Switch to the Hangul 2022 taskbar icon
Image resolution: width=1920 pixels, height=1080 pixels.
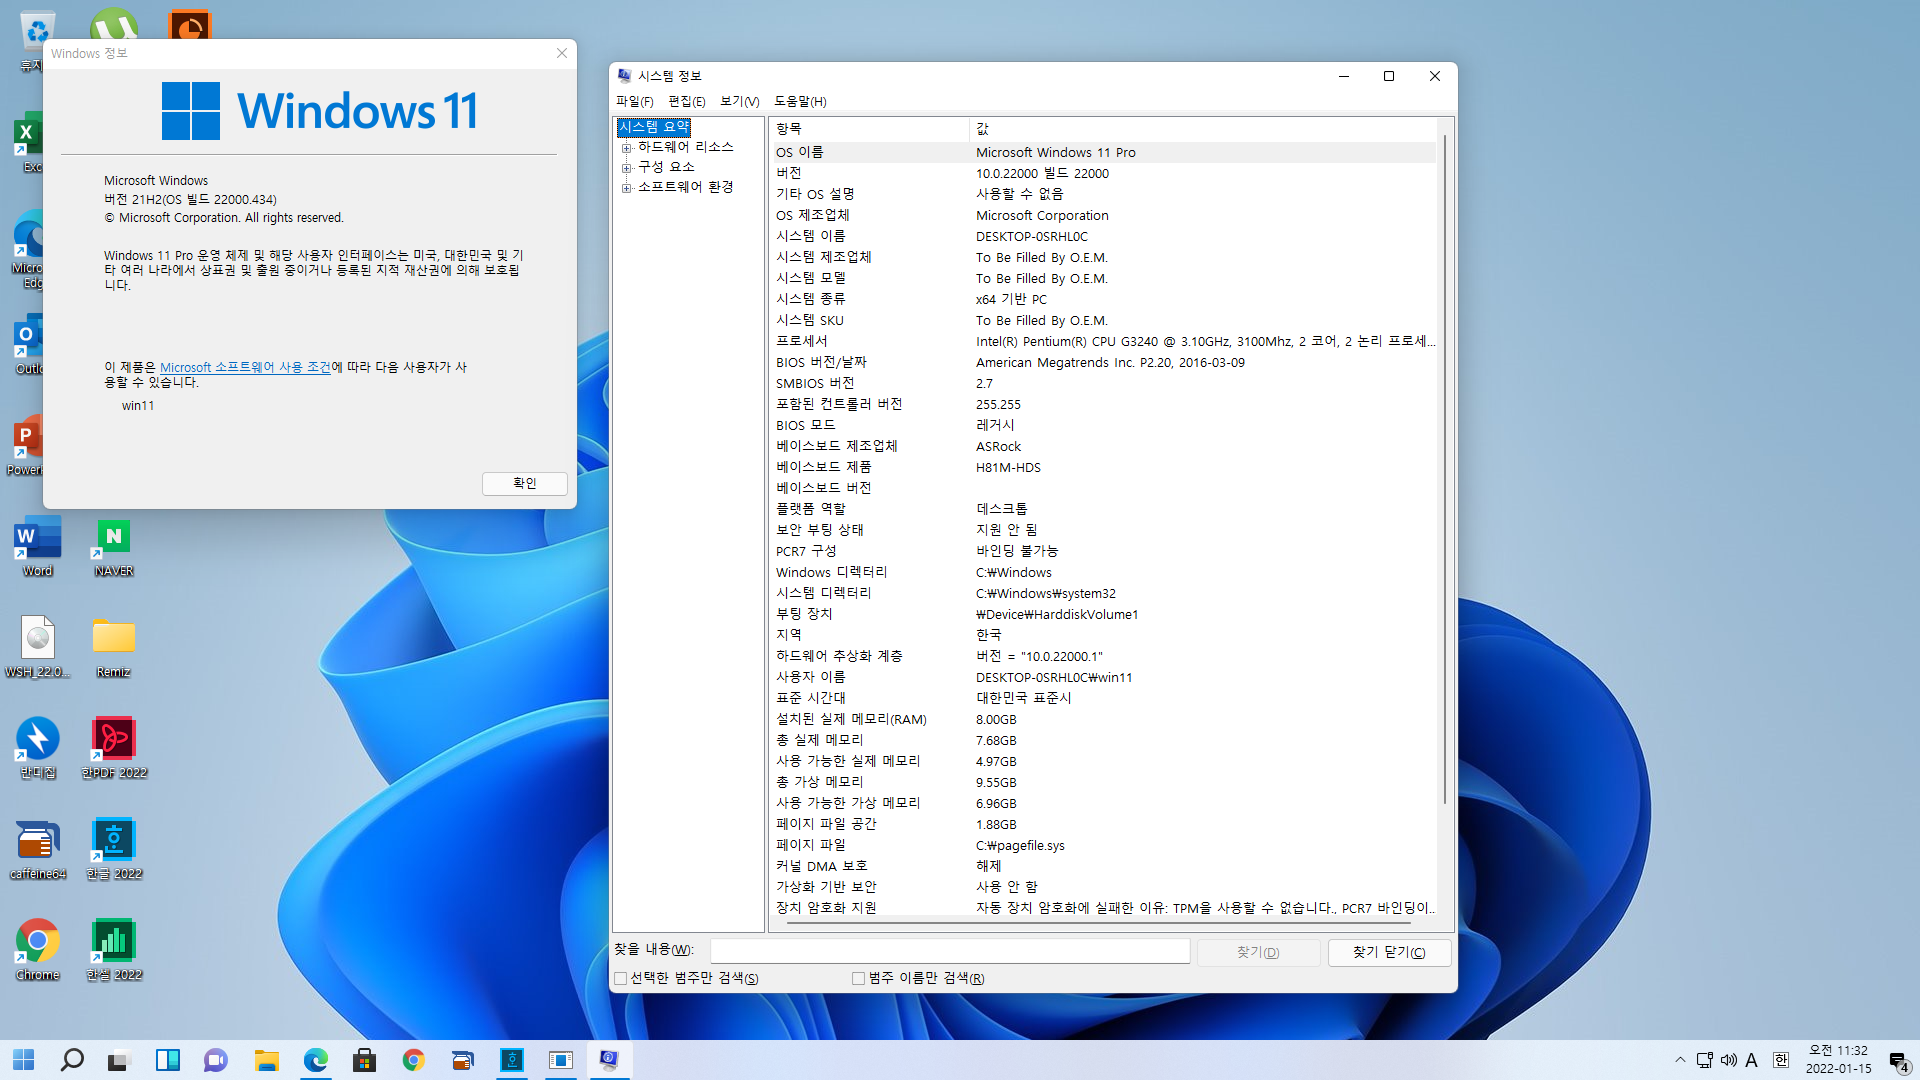click(x=512, y=1060)
